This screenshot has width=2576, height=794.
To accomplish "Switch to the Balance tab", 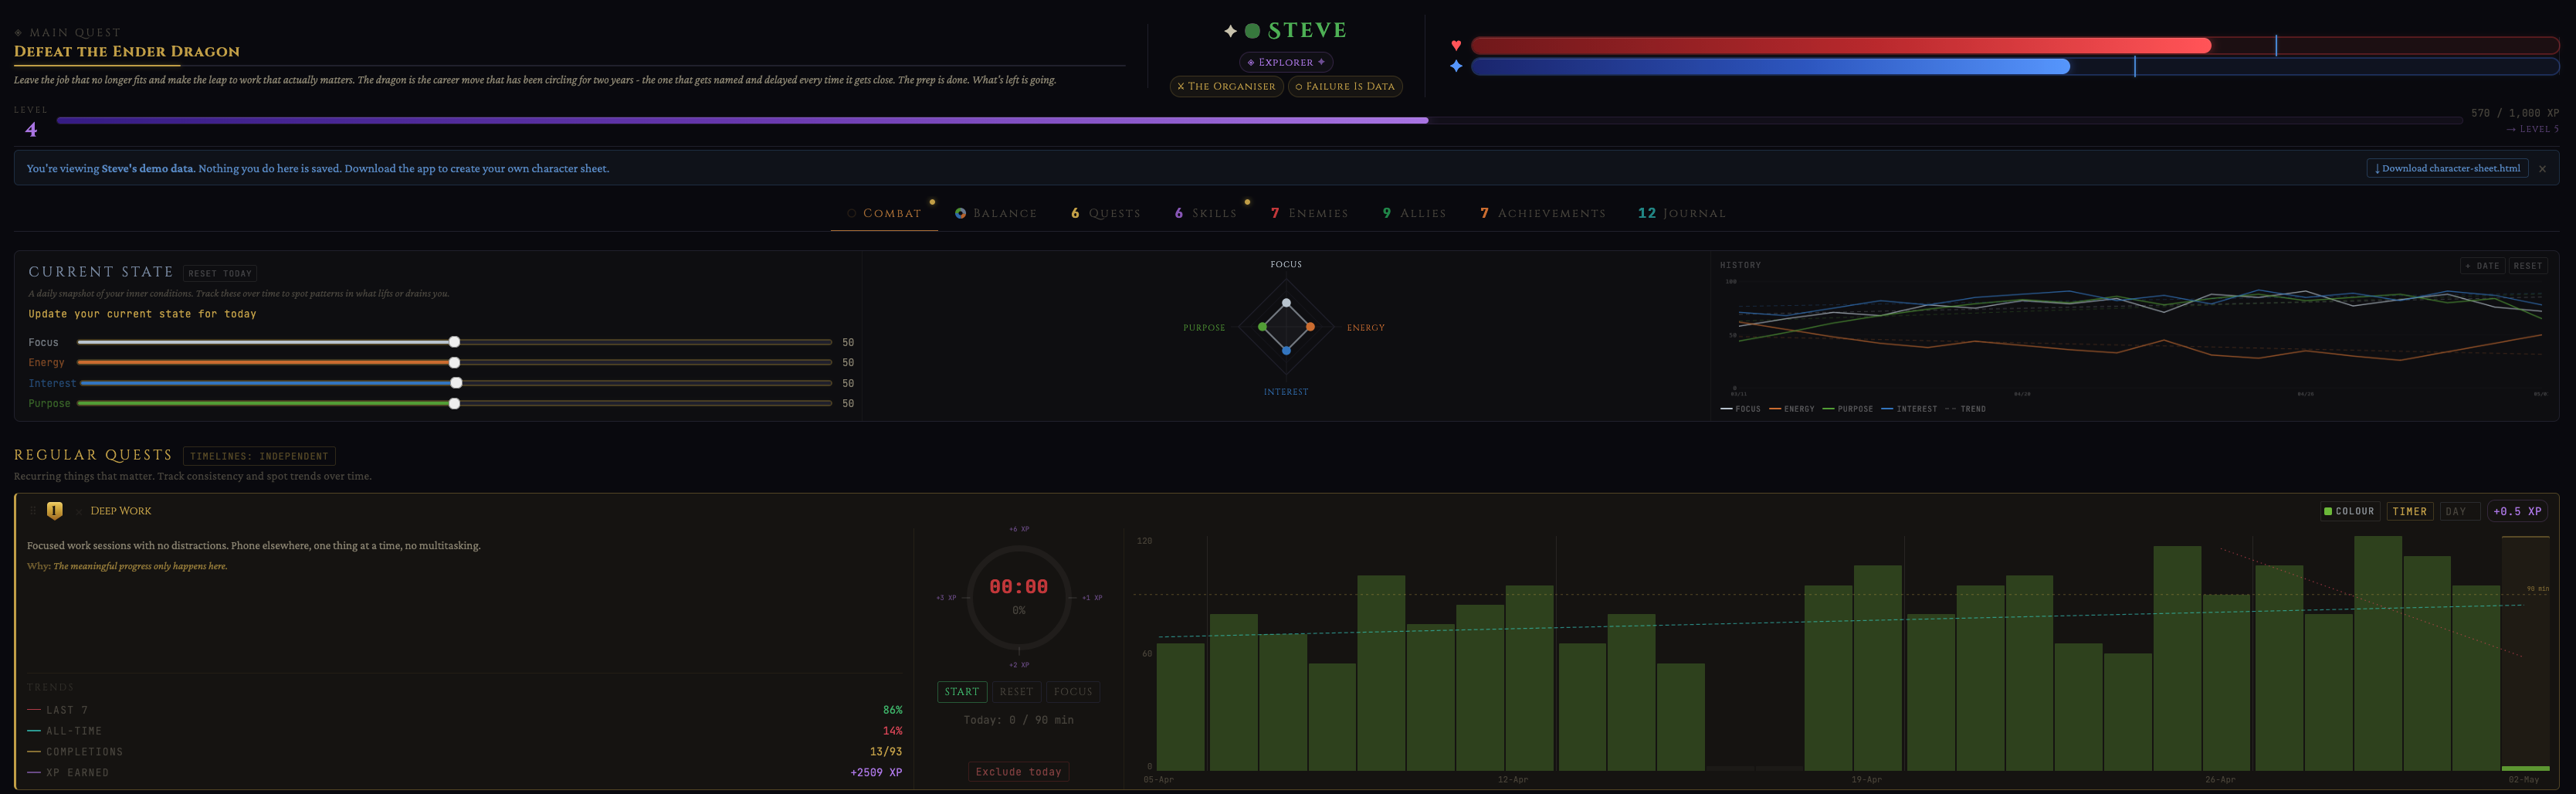I will (996, 213).
